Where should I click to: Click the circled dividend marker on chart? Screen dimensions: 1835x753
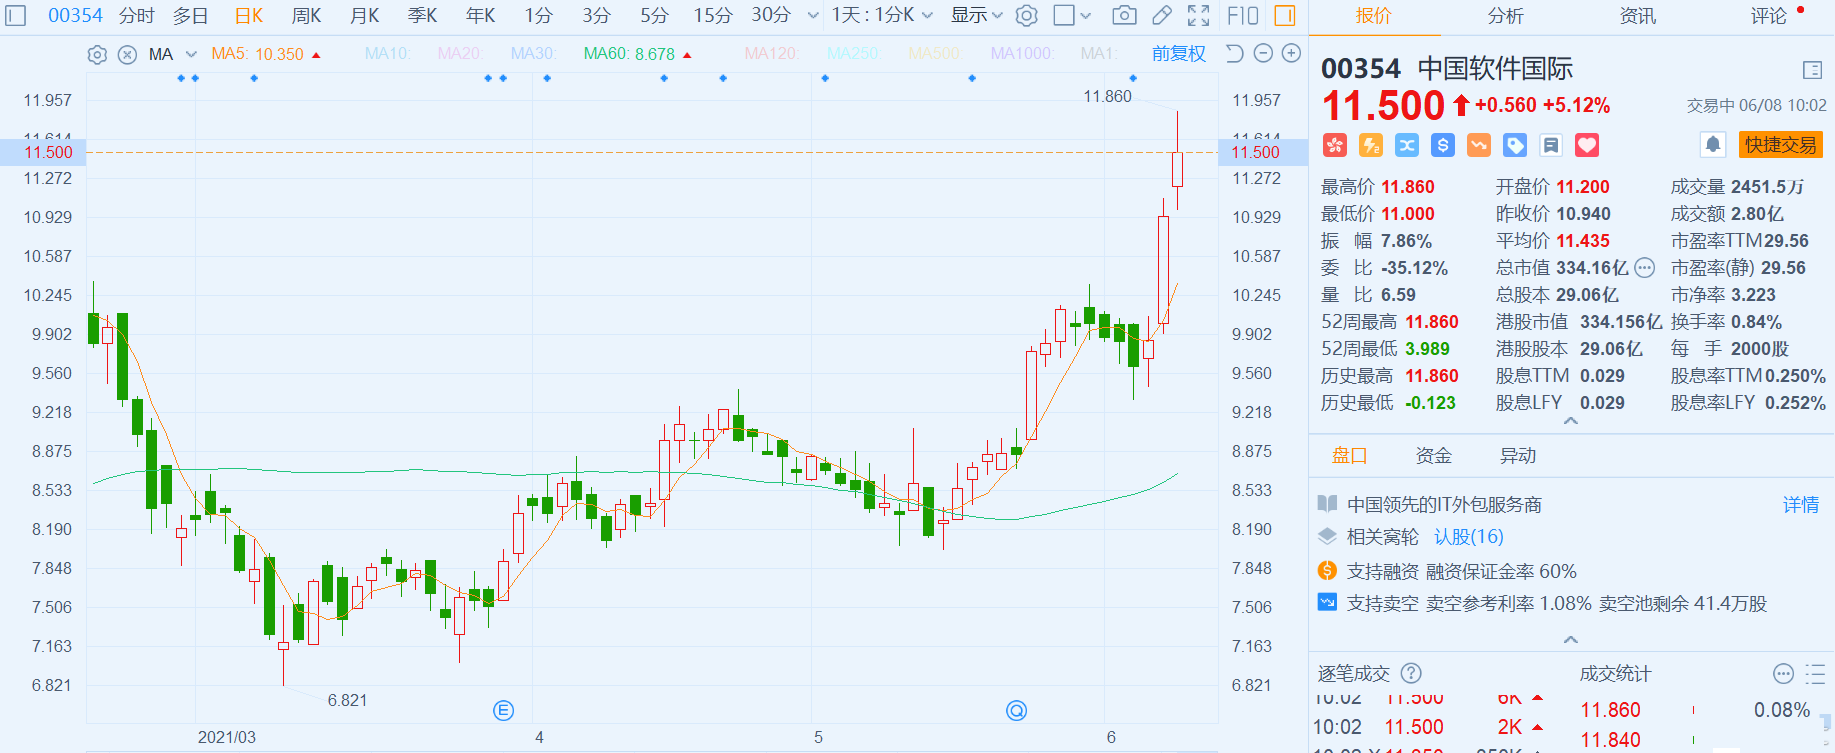tap(1016, 711)
